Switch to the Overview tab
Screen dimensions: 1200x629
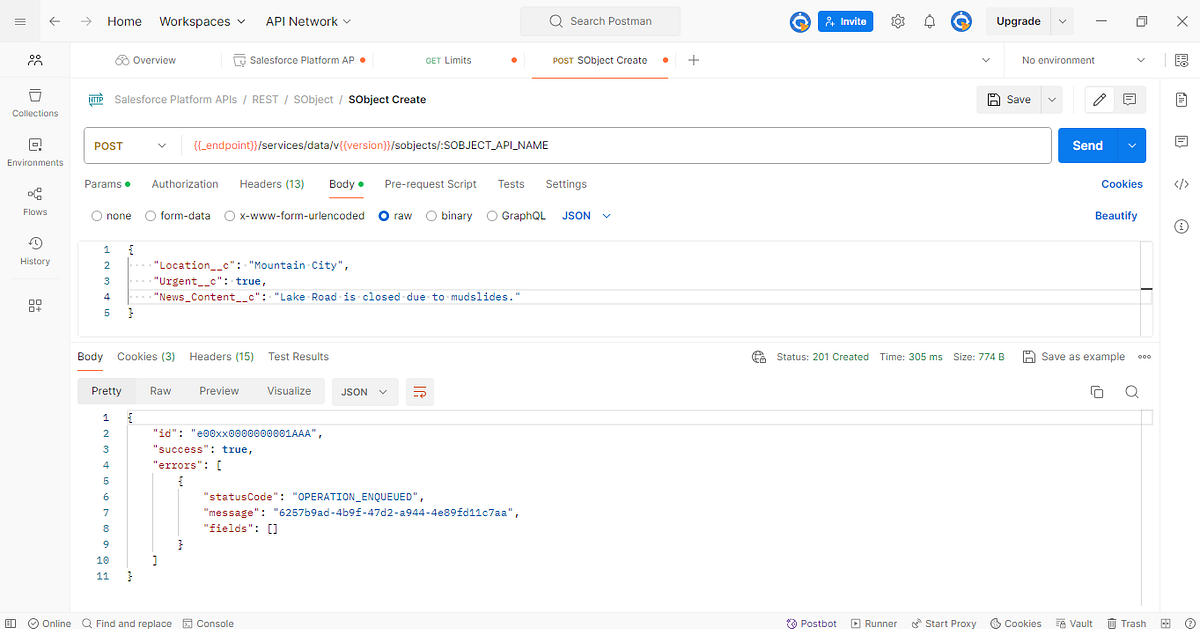click(x=146, y=60)
